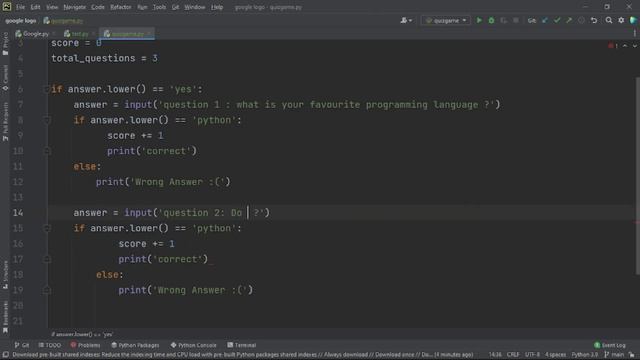Open the Navigate menu
This screenshot has width=640, height=360.
point(75,7)
